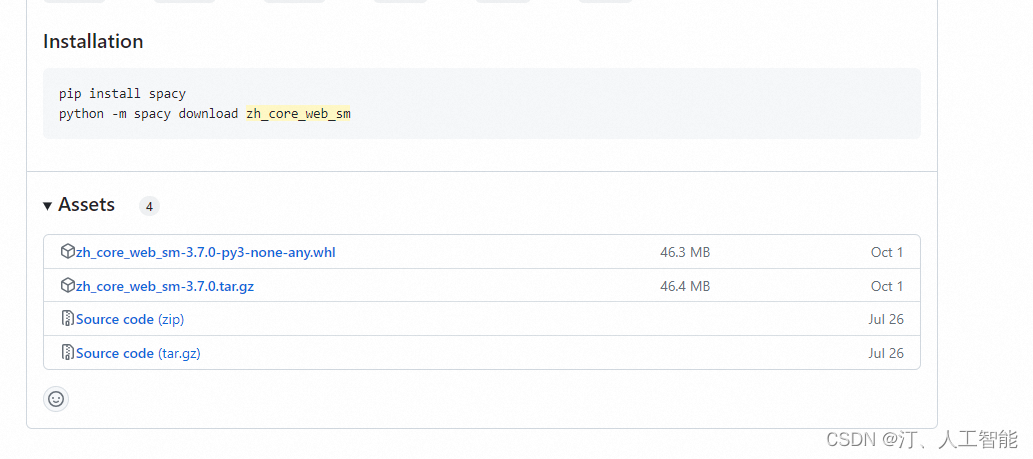Image resolution: width=1033 pixels, height=459 pixels.
Task: Click the package icon beside zh_core_web_sm-3.7.0.tar.gz
Action: [68, 286]
